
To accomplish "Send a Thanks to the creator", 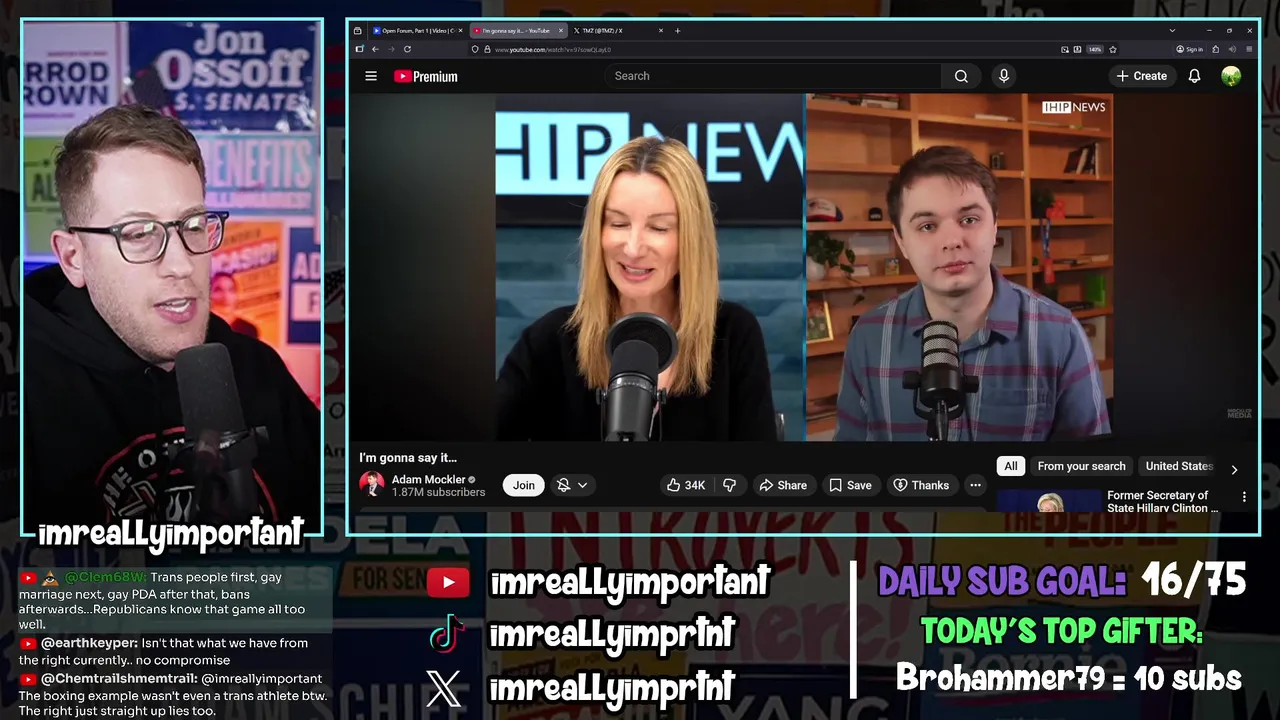I will (921, 485).
